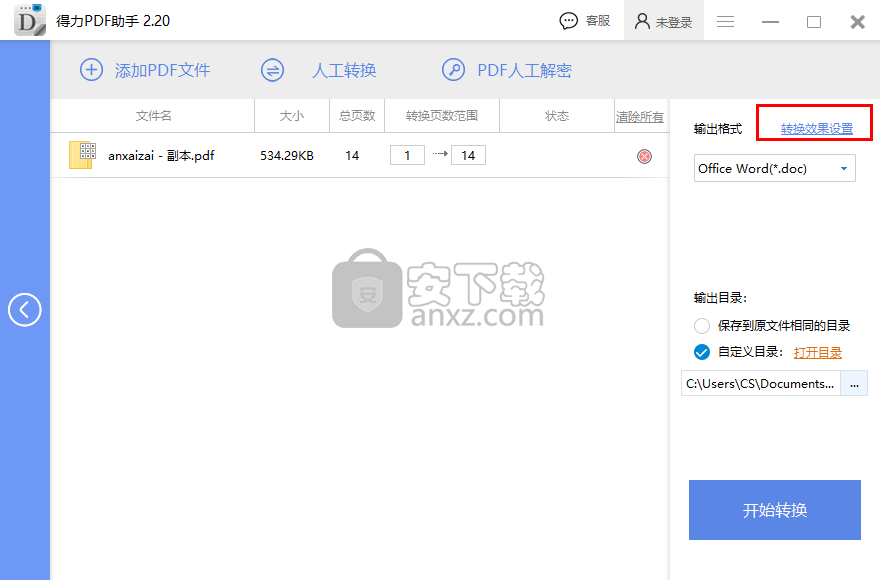Close the 得力PDF助手 window
This screenshot has width=880, height=580.
click(x=858, y=22)
